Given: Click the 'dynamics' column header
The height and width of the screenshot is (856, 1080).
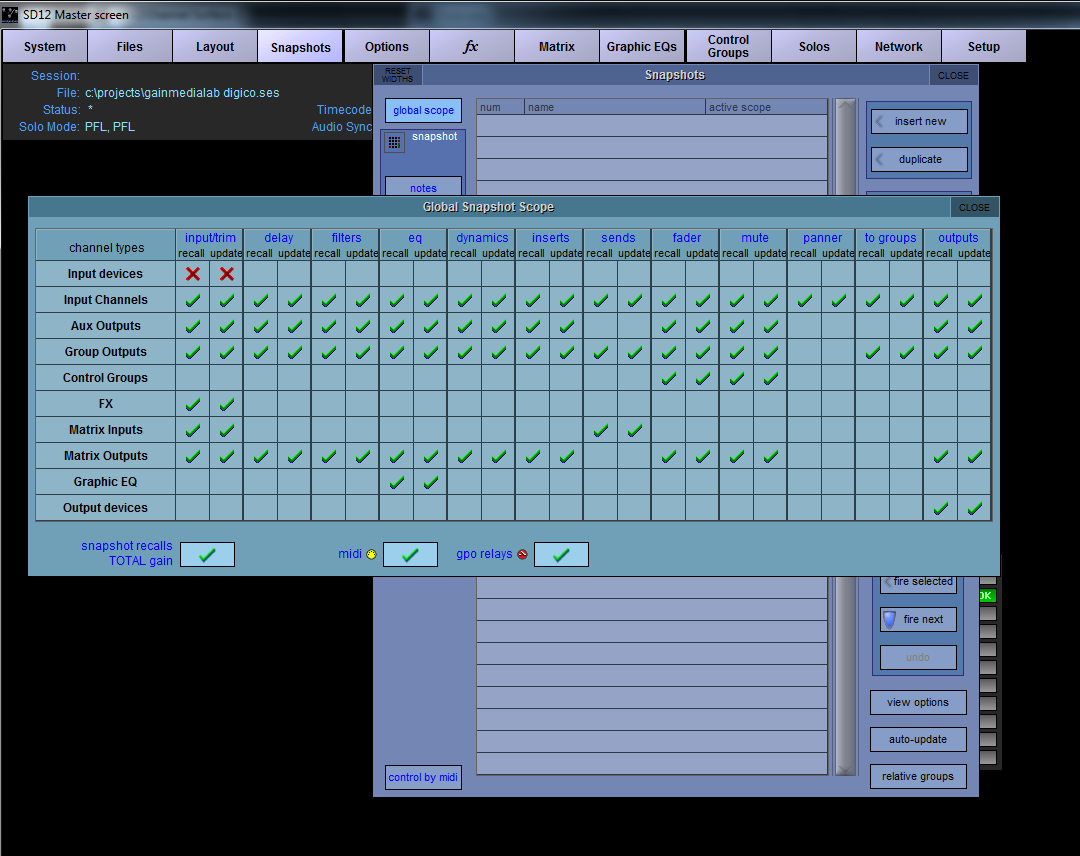Looking at the screenshot, I should click(482, 238).
